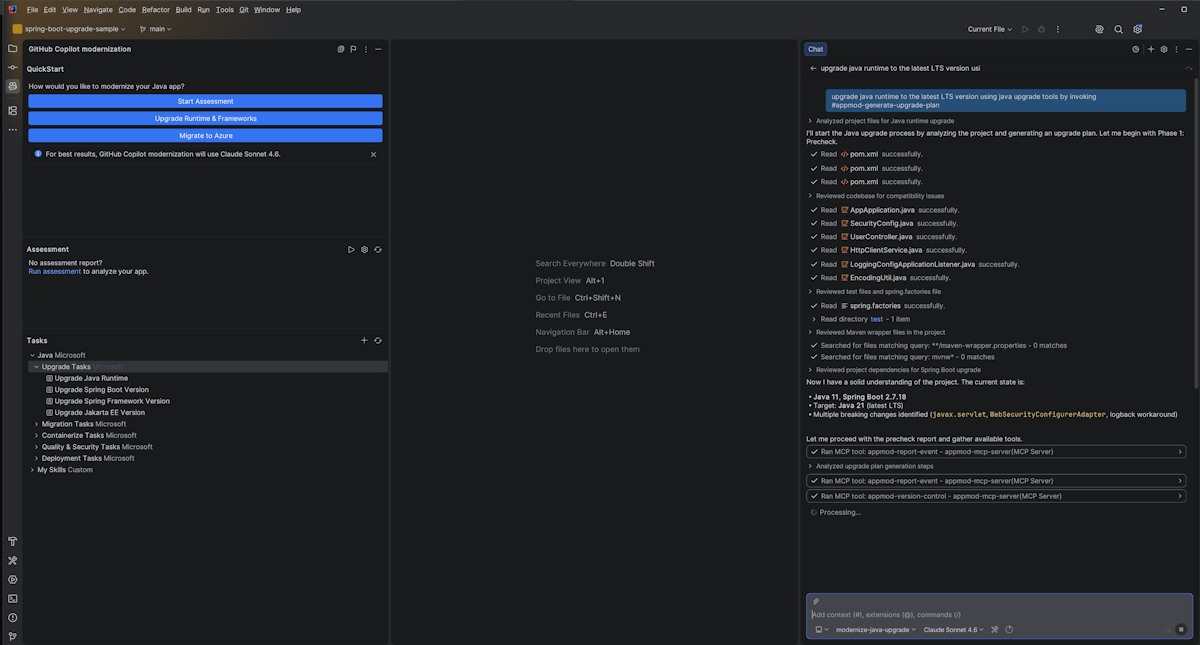Open the Services/Run icon in left sidebar

pyautogui.click(x=12, y=579)
